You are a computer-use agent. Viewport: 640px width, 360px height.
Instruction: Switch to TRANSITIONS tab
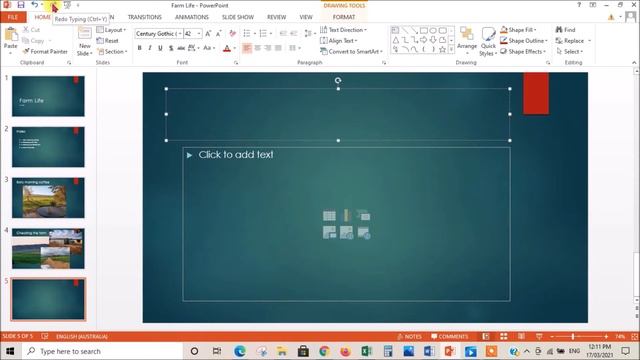point(144,17)
